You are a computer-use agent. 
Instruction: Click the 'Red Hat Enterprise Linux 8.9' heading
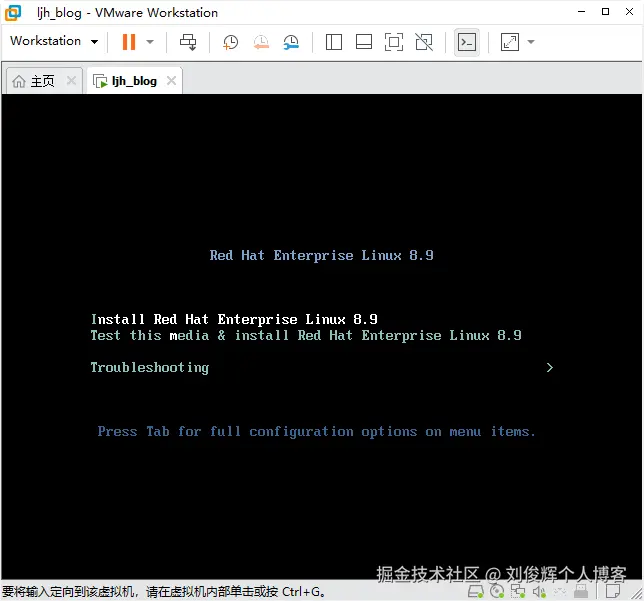(x=322, y=256)
